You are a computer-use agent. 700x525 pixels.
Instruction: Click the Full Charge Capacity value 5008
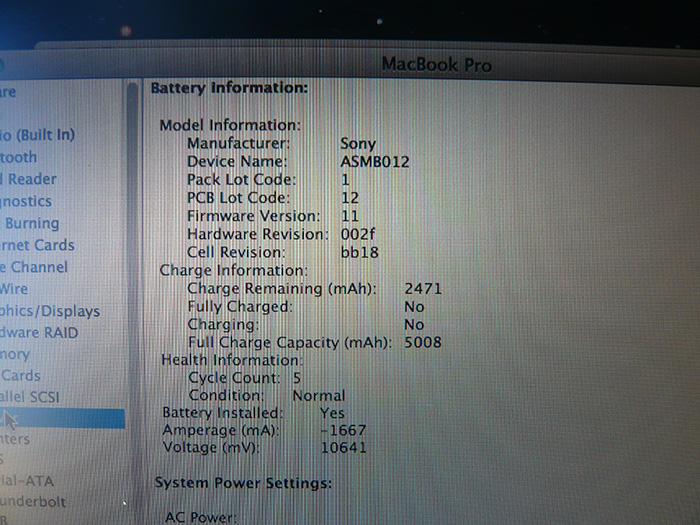click(423, 342)
